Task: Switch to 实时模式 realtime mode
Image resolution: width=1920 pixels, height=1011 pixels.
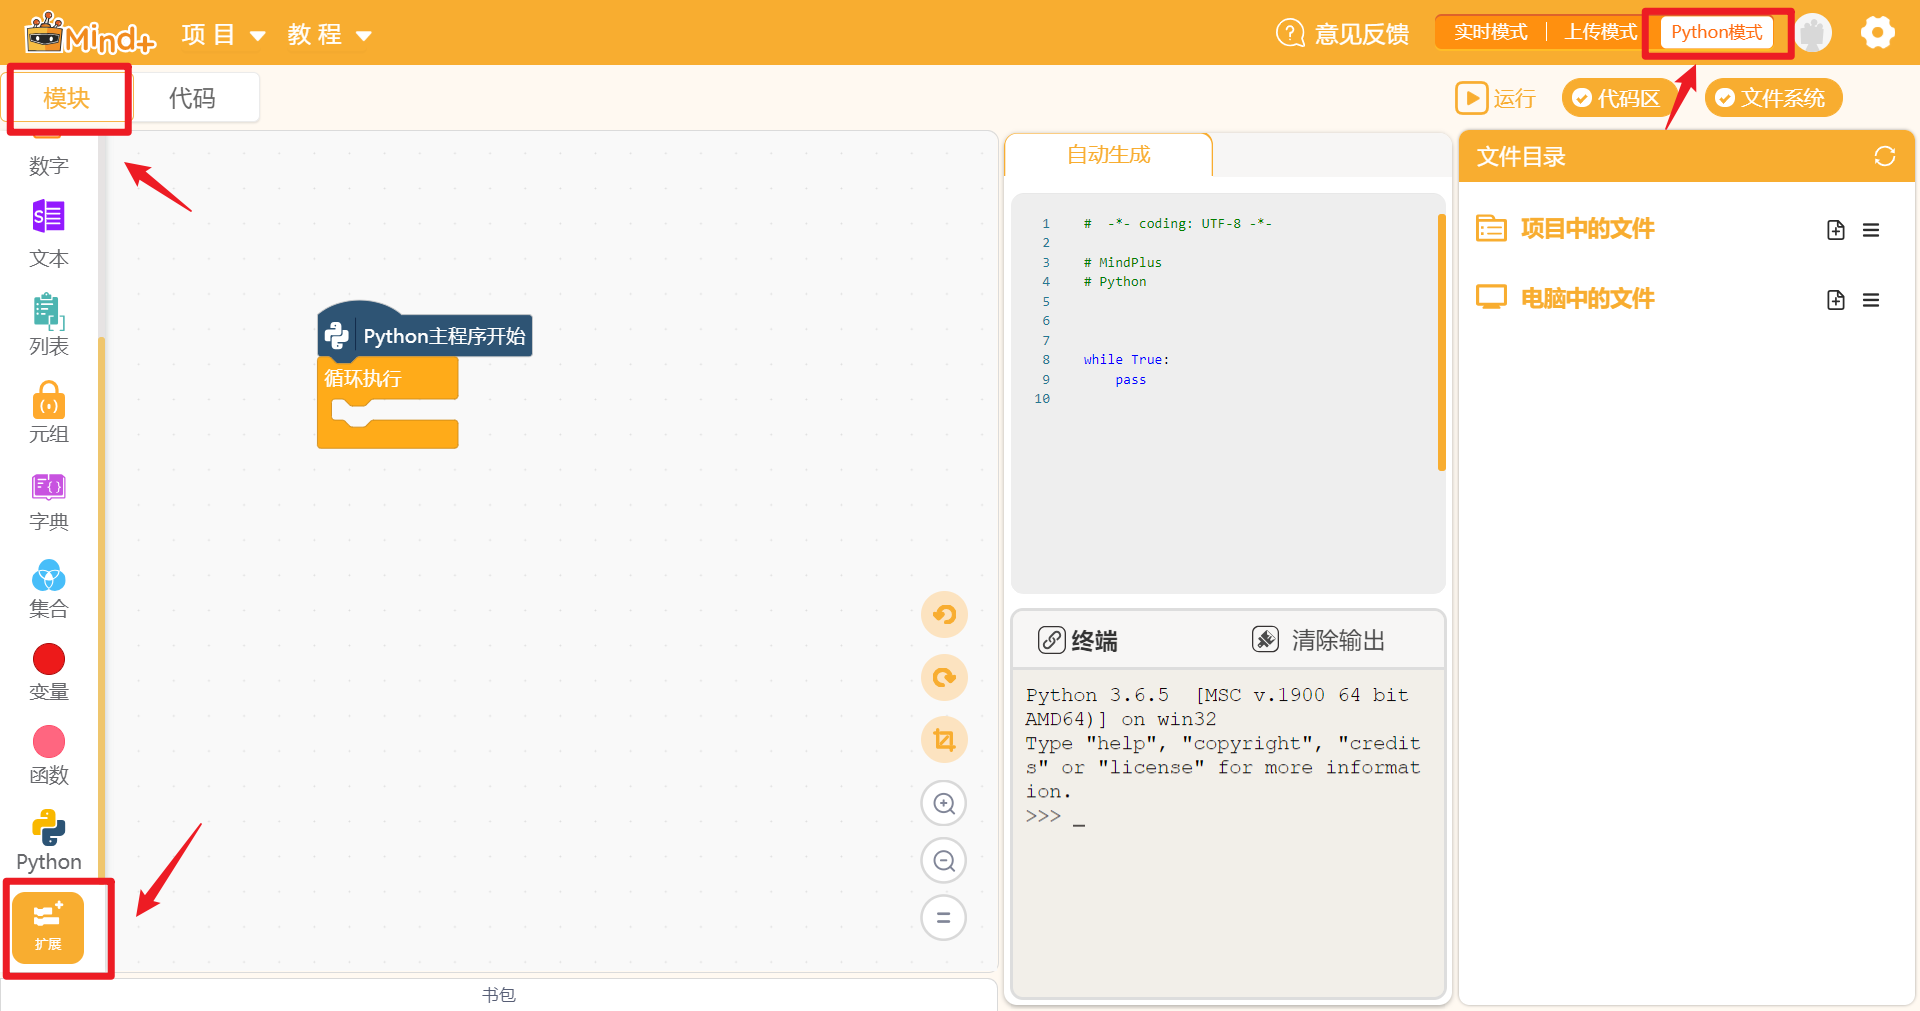Action: point(1490,32)
